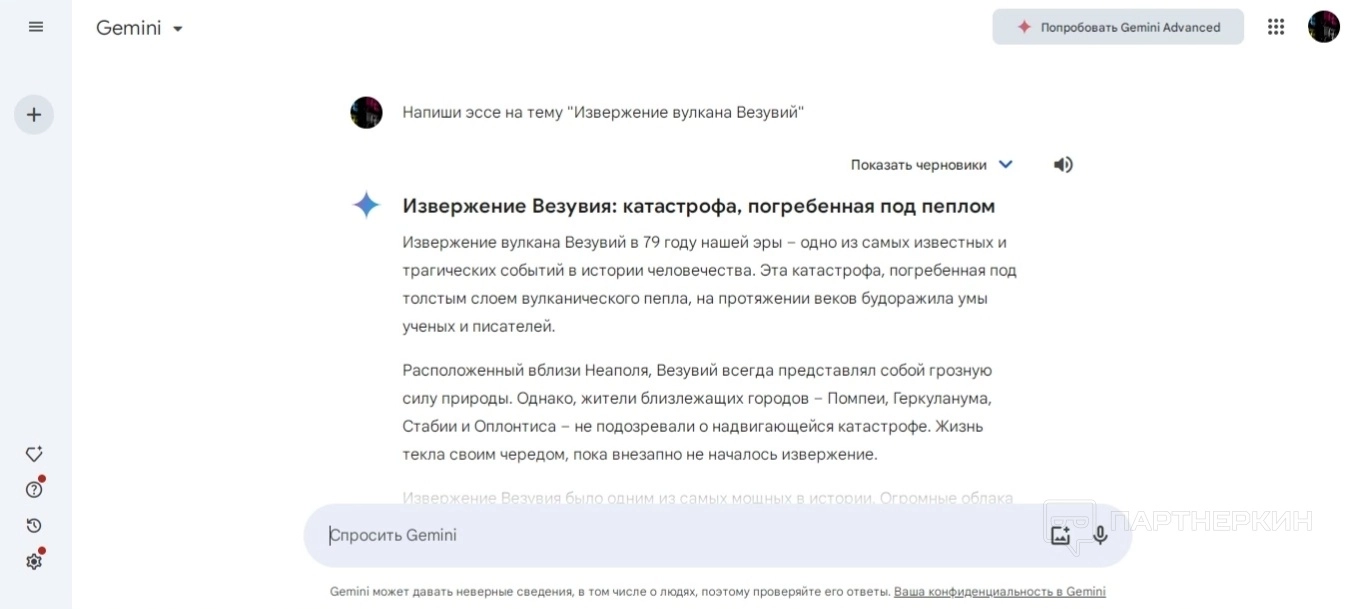Open Gemini model selector dropdown
This screenshot has width=1364, height=609.
tap(140, 28)
